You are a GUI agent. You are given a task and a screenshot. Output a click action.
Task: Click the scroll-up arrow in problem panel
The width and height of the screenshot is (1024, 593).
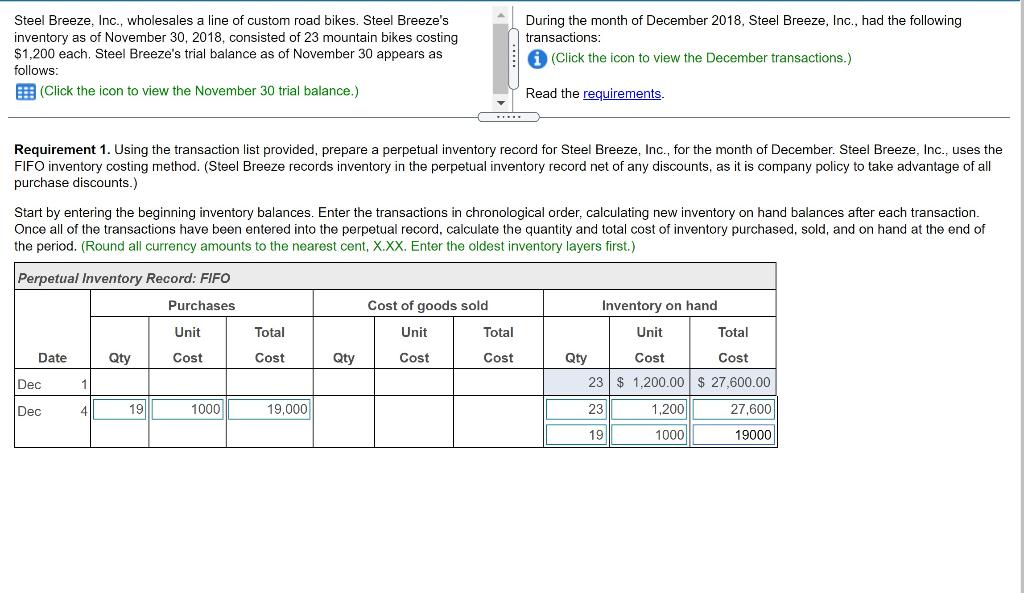501,14
